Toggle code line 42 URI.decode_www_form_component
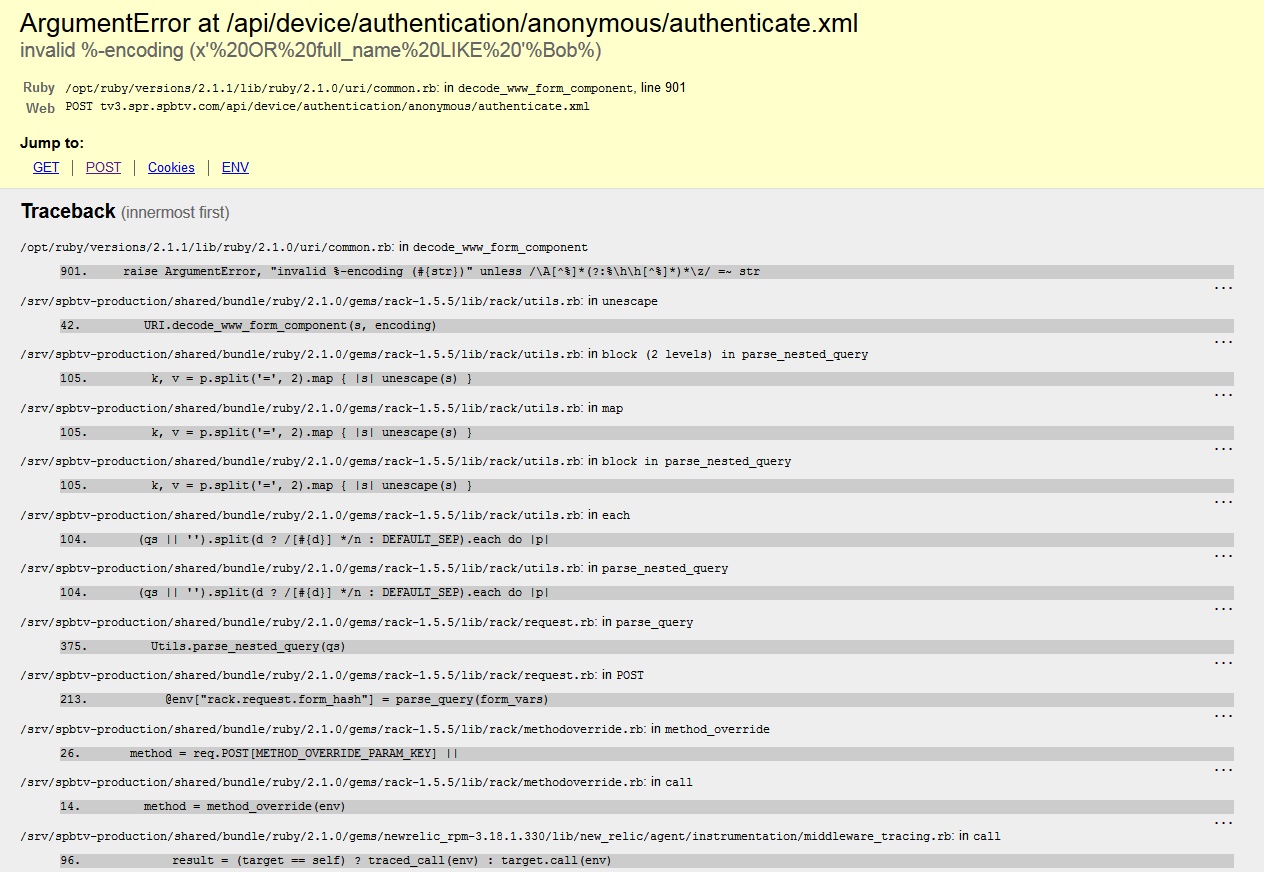Viewport: 1264px width, 872px height. click(x=646, y=325)
